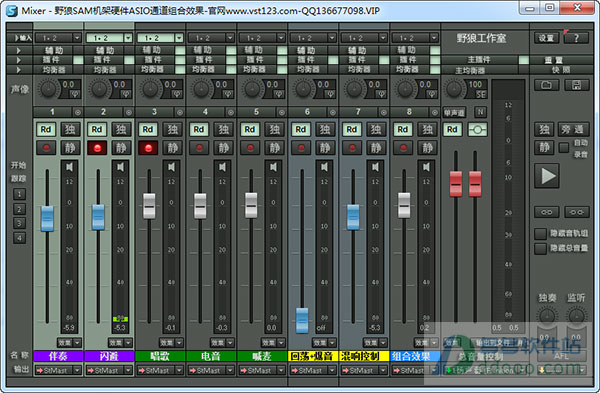Disarm the lit record button on channel 2
Screen dimensions: 600x393
97,148
